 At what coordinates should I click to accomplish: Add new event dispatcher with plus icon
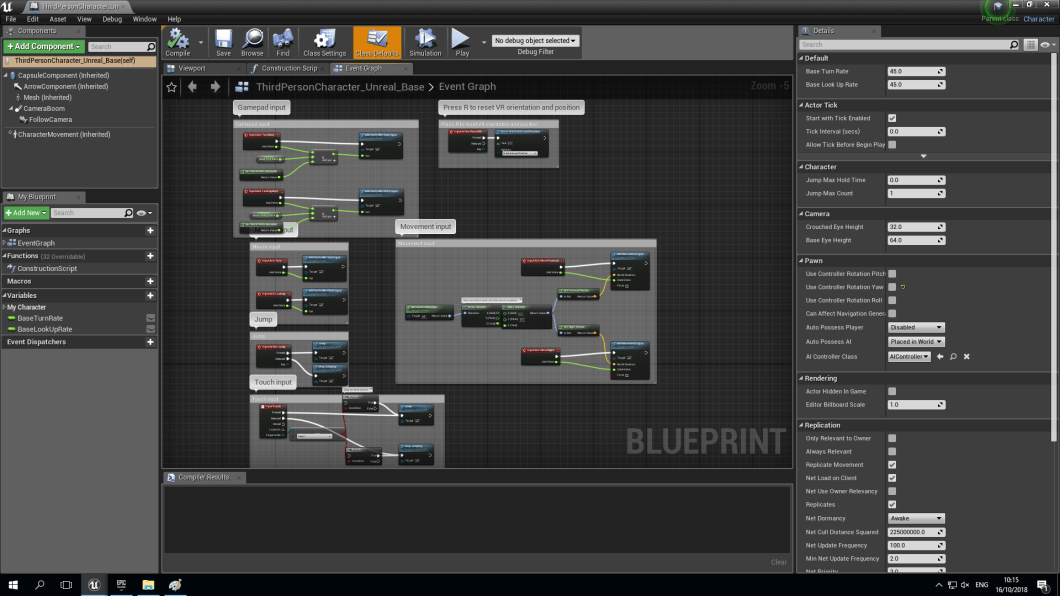pyautogui.click(x=150, y=342)
